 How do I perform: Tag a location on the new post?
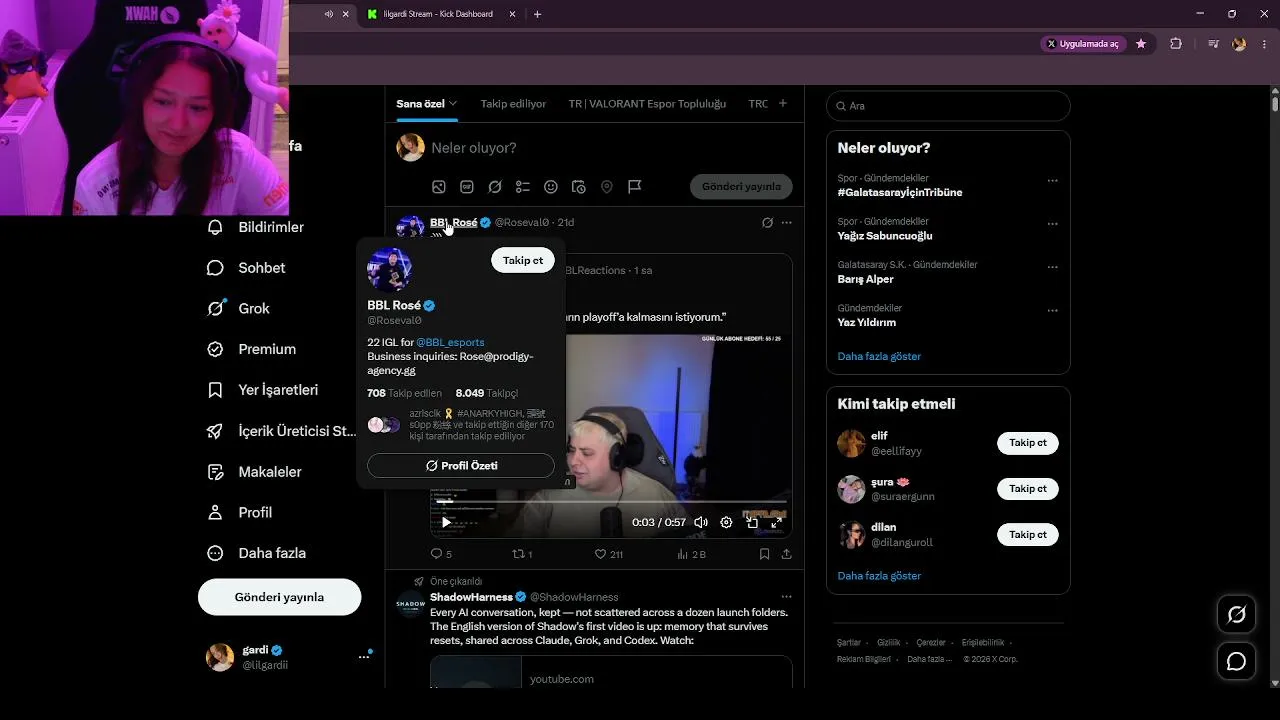coord(606,187)
